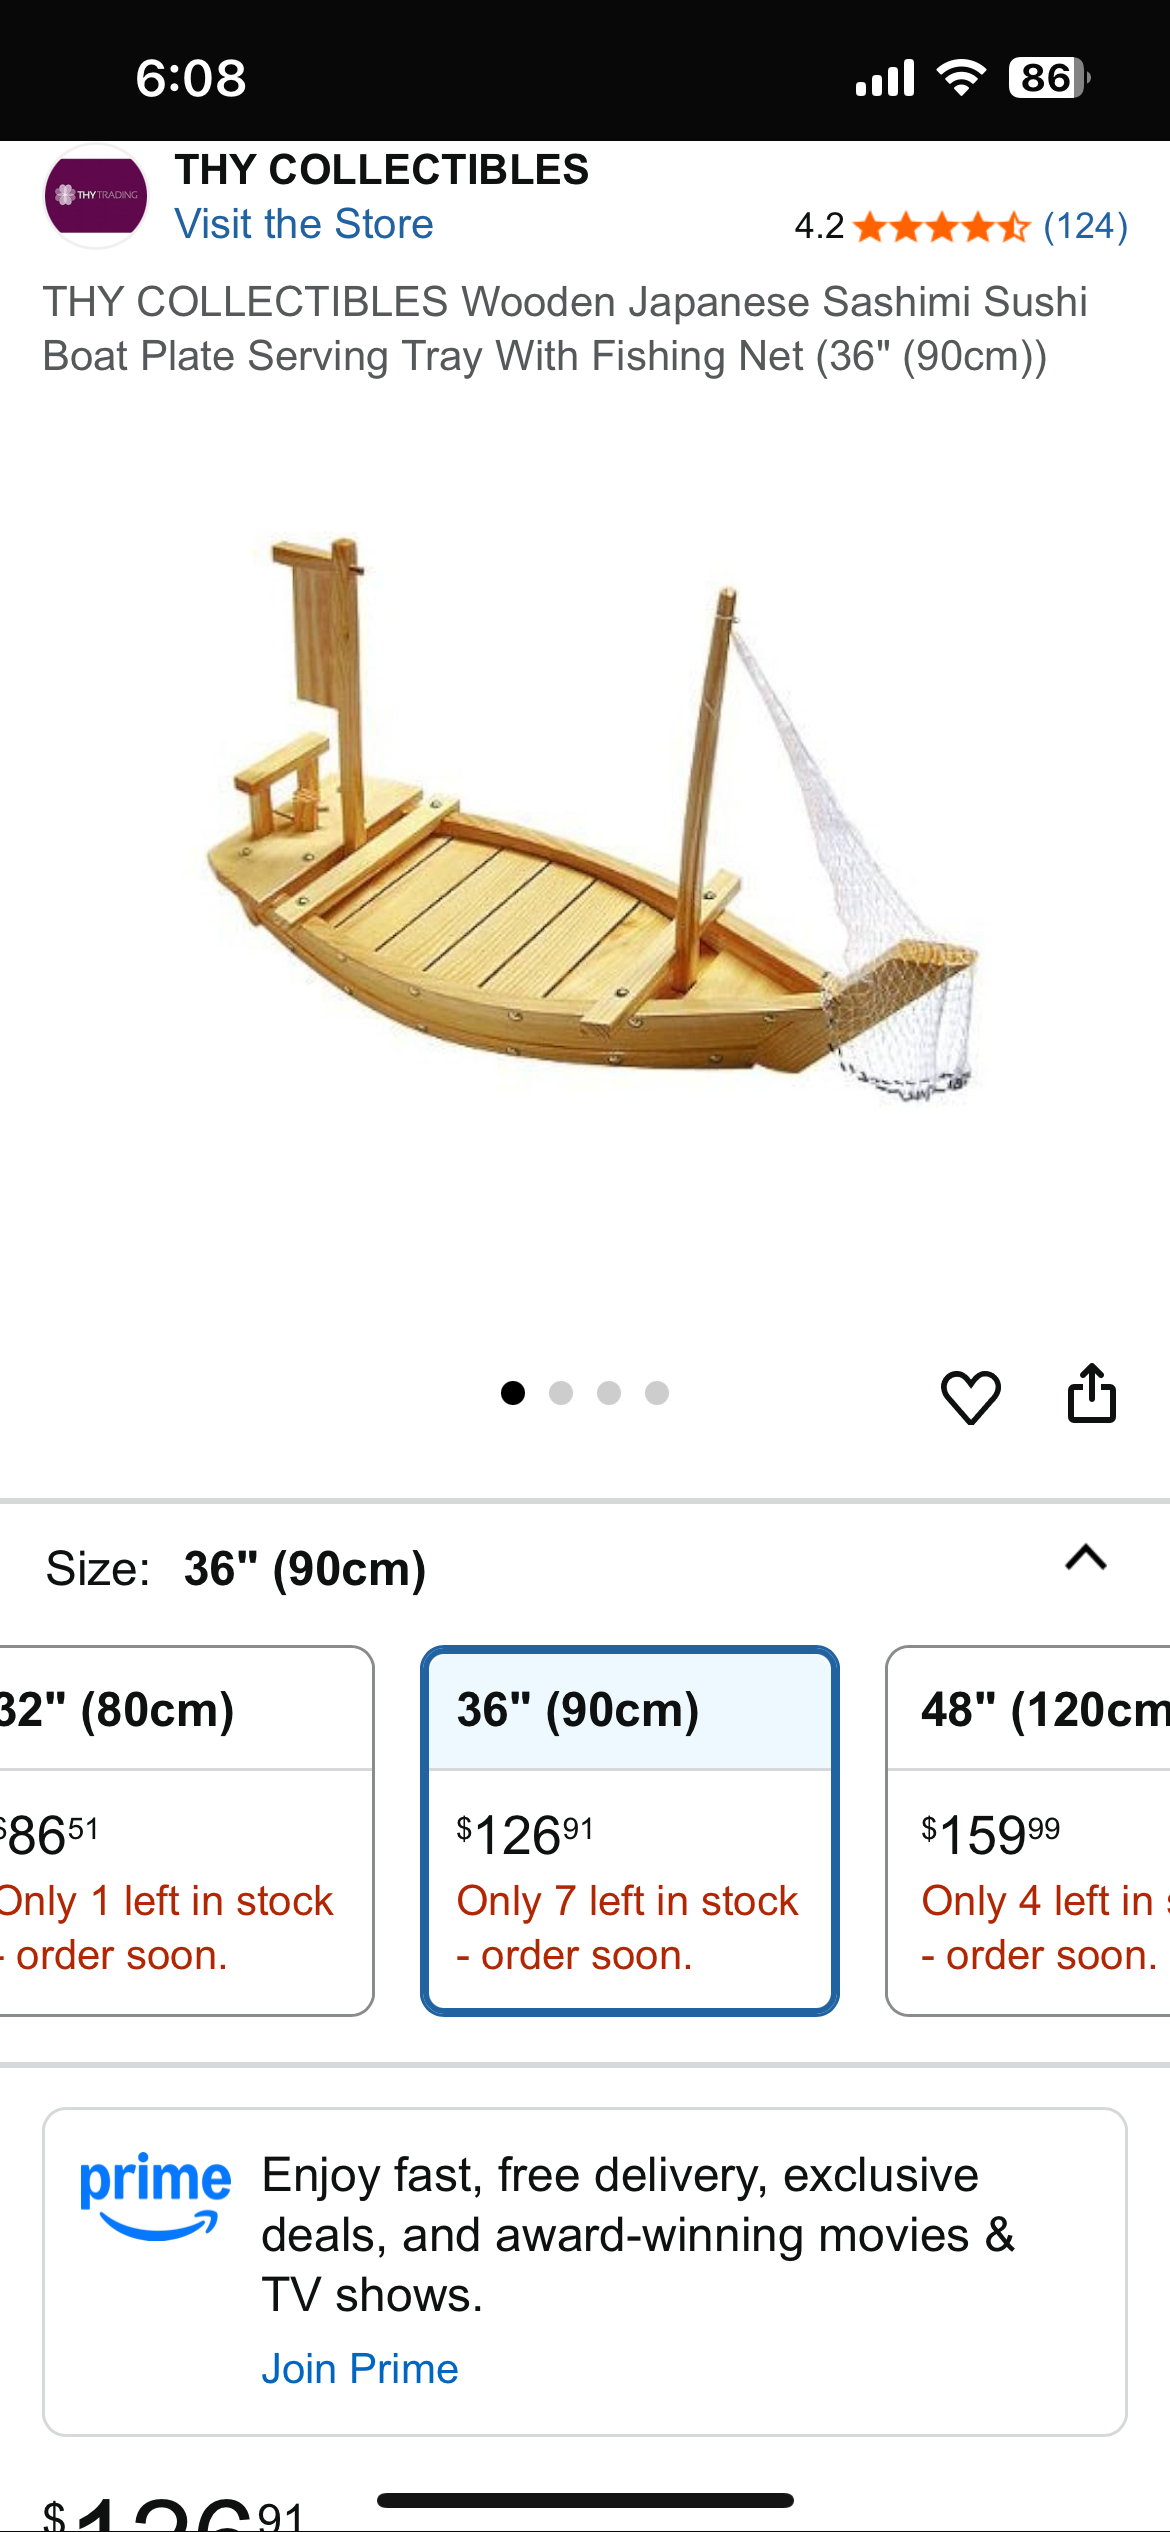Tap the THY Trading store logo
This screenshot has width=1170, height=2532.
click(96, 196)
